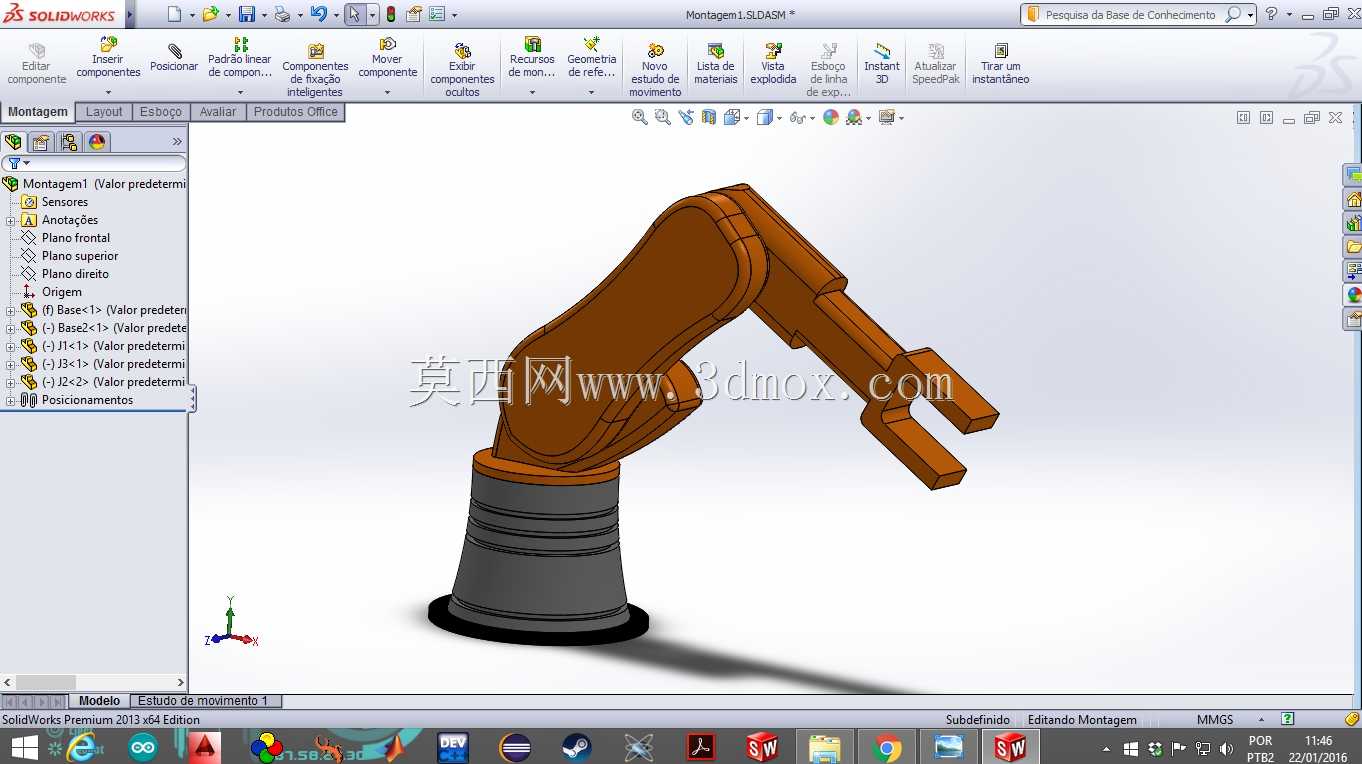The image size is (1362, 764).
Task: Click the Edit Appearance color sphere icon
Action: 831,117
